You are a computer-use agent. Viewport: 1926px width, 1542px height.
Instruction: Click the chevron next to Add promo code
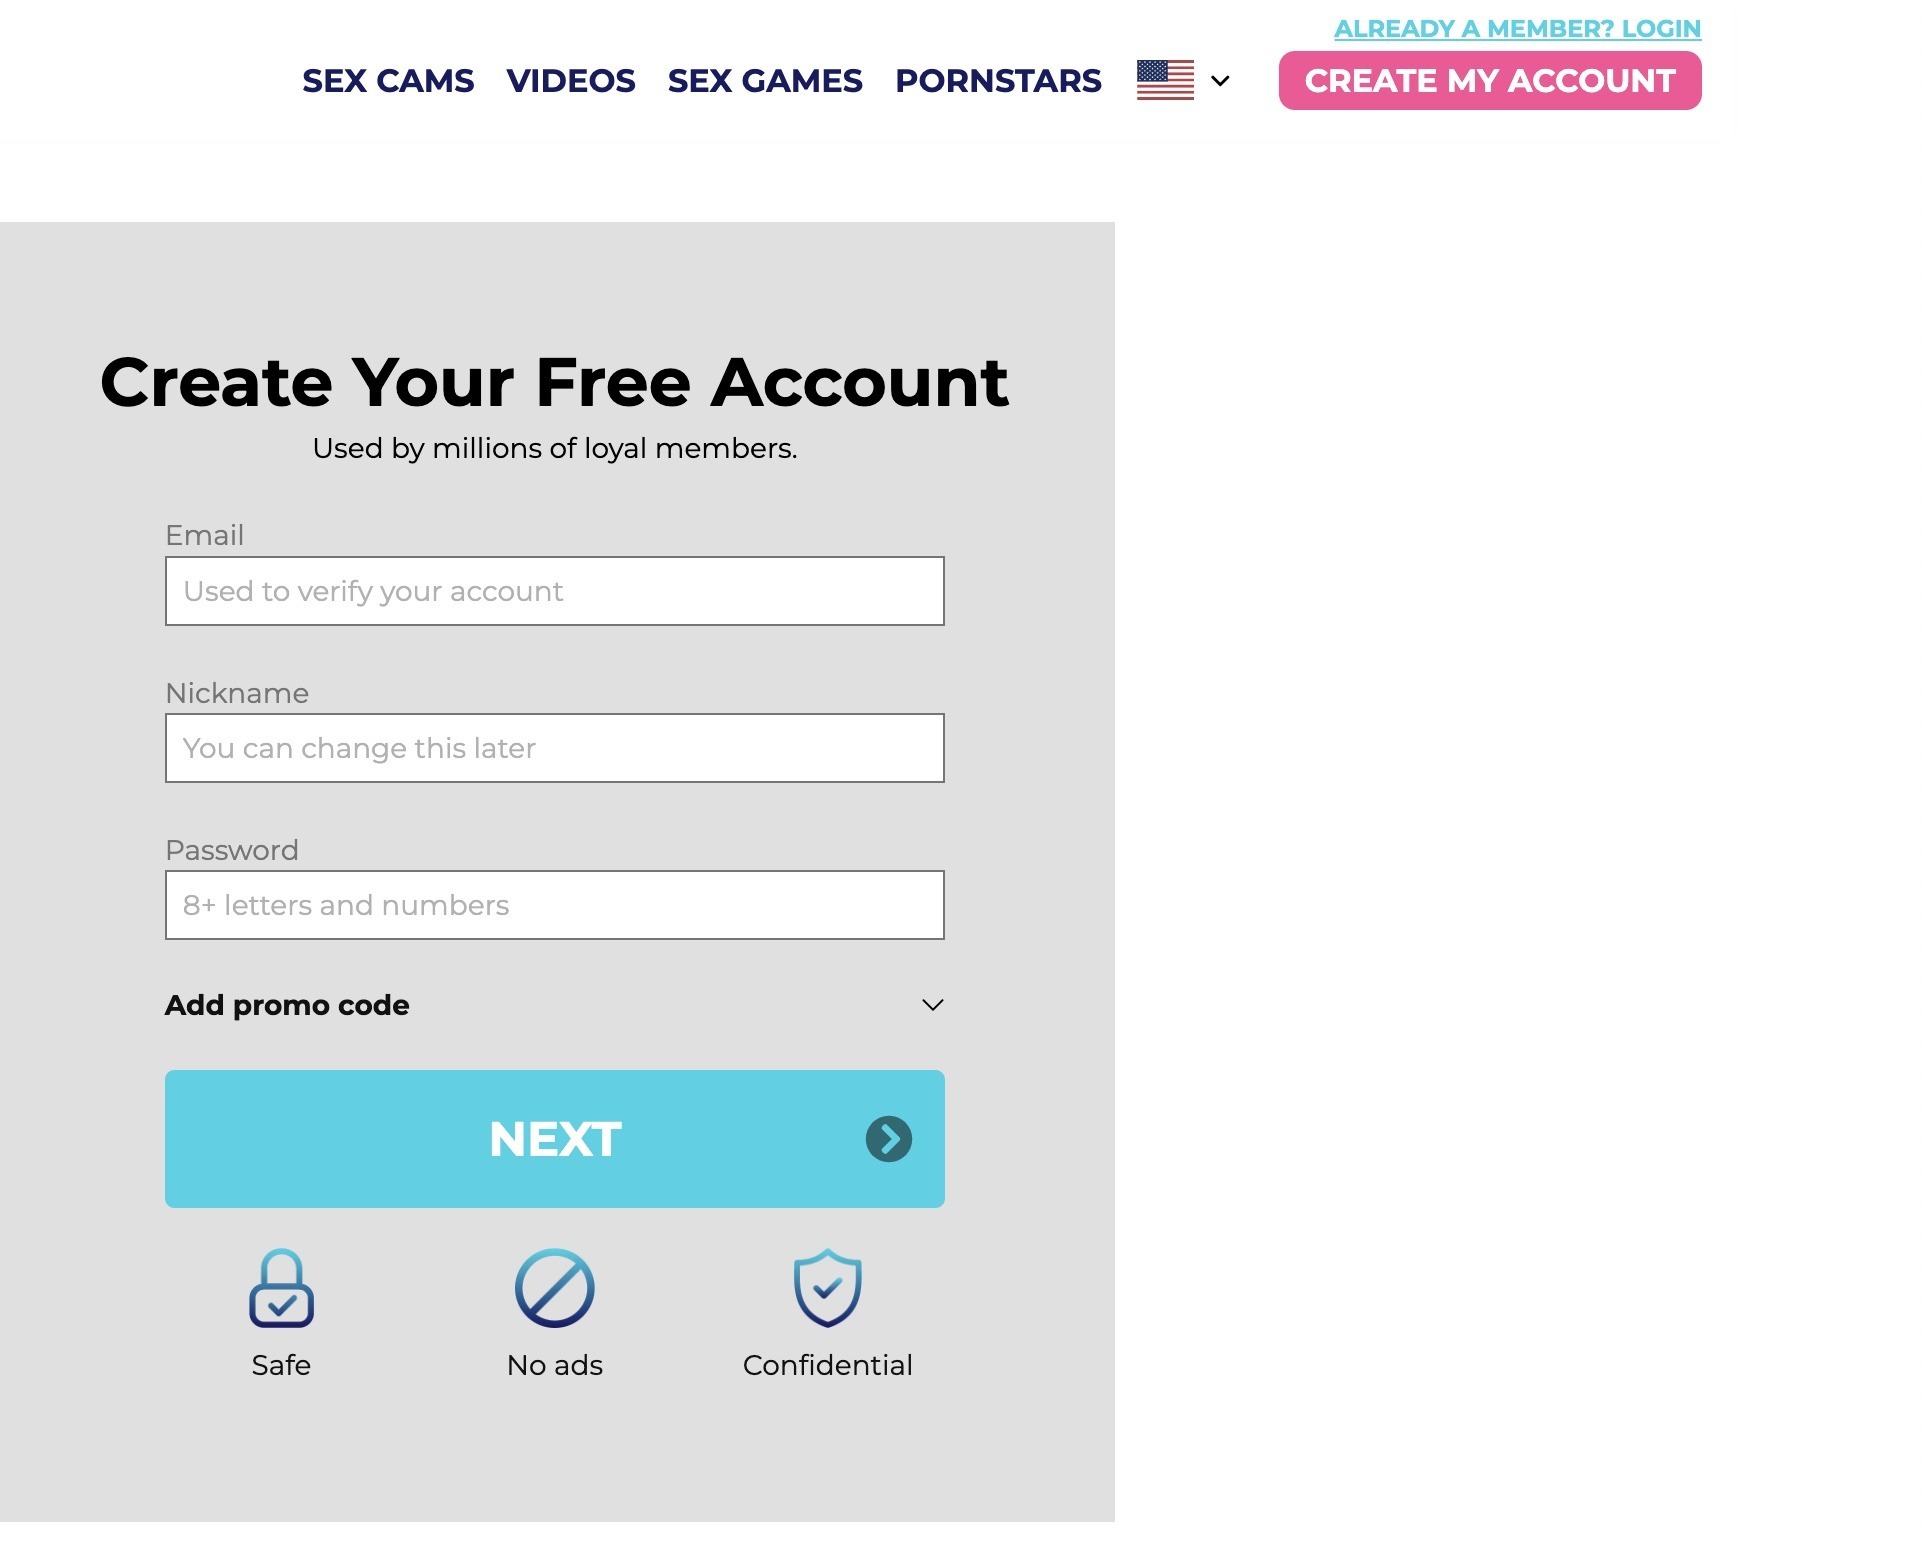(x=930, y=1004)
